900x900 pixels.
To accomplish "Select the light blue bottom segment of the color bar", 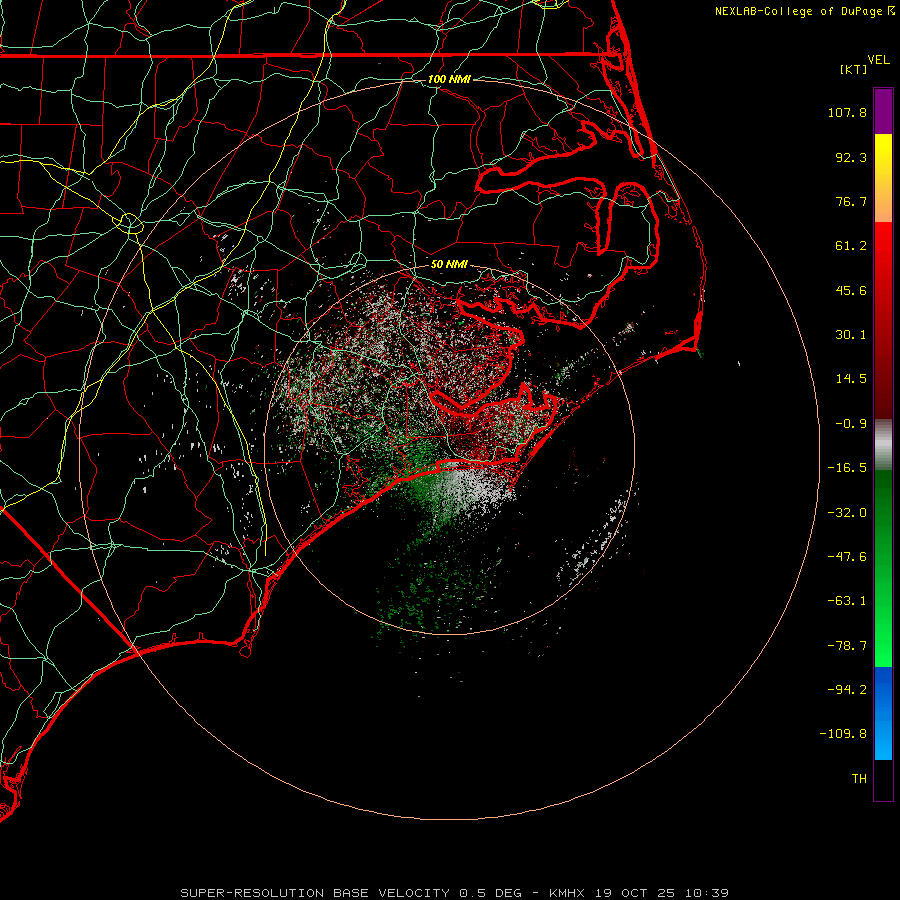I will click(883, 738).
